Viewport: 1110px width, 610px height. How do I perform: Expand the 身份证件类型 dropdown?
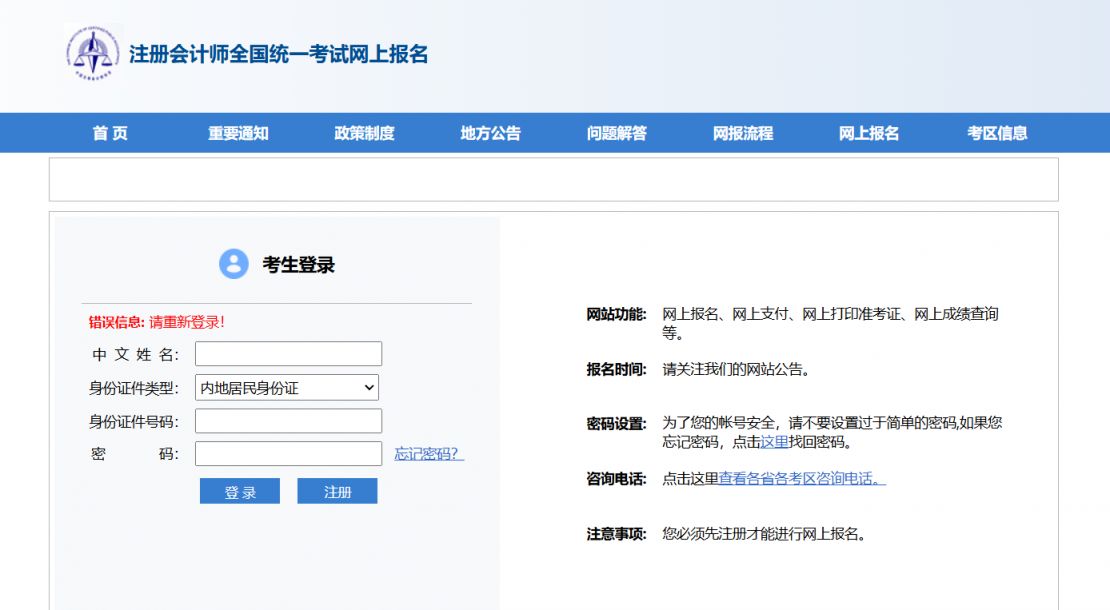pyautogui.click(x=287, y=388)
